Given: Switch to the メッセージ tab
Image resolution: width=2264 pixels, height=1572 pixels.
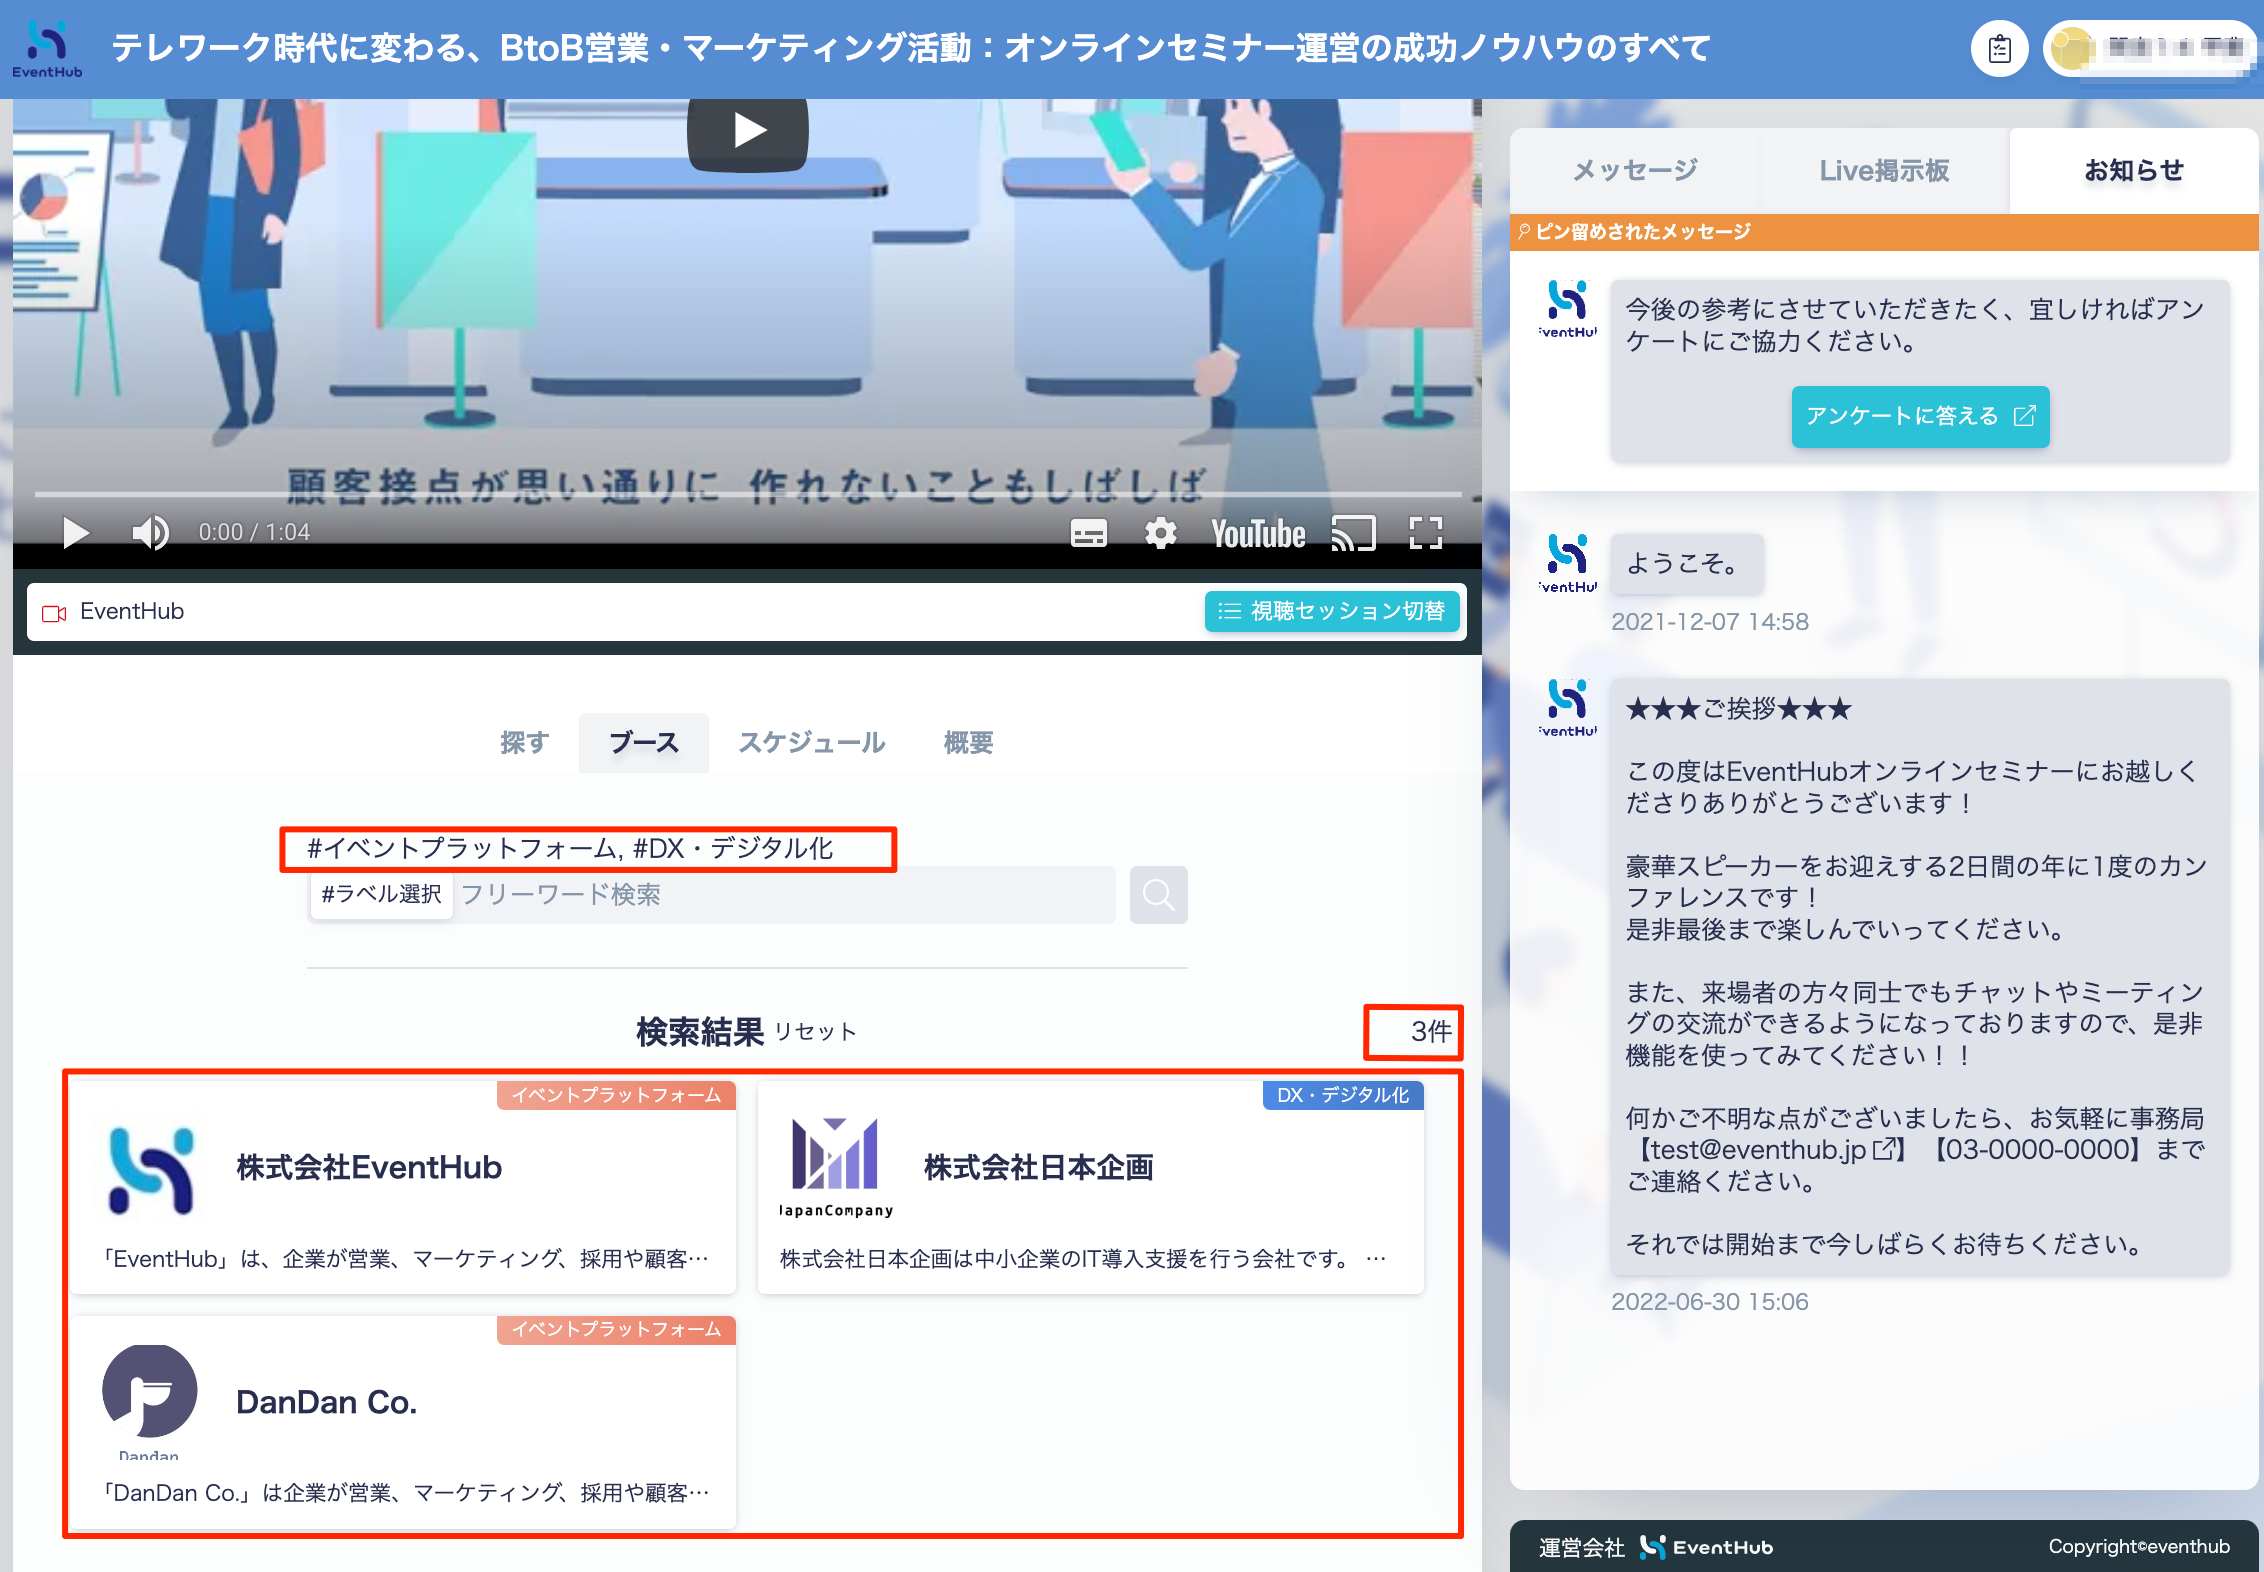Looking at the screenshot, I should [x=1635, y=171].
